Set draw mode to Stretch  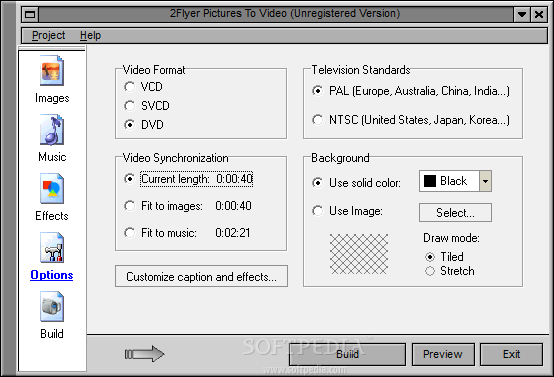[x=450, y=271]
